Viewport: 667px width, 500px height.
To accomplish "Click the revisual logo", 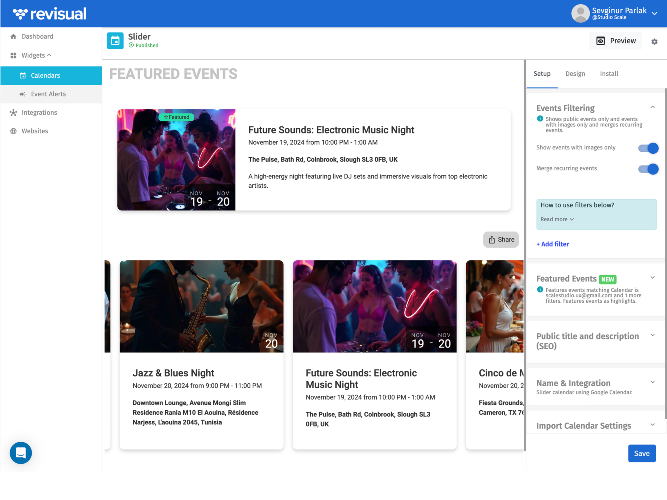I will click(x=49, y=14).
